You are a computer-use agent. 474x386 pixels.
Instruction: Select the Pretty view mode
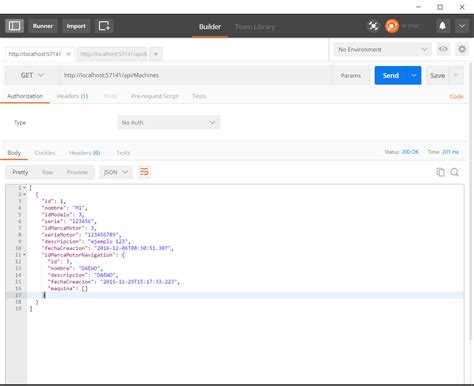coord(20,172)
